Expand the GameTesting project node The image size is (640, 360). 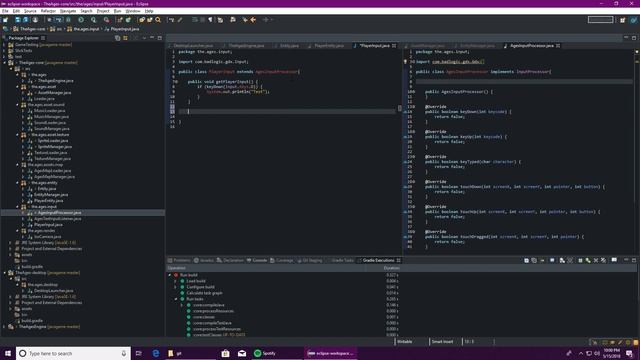5,45
